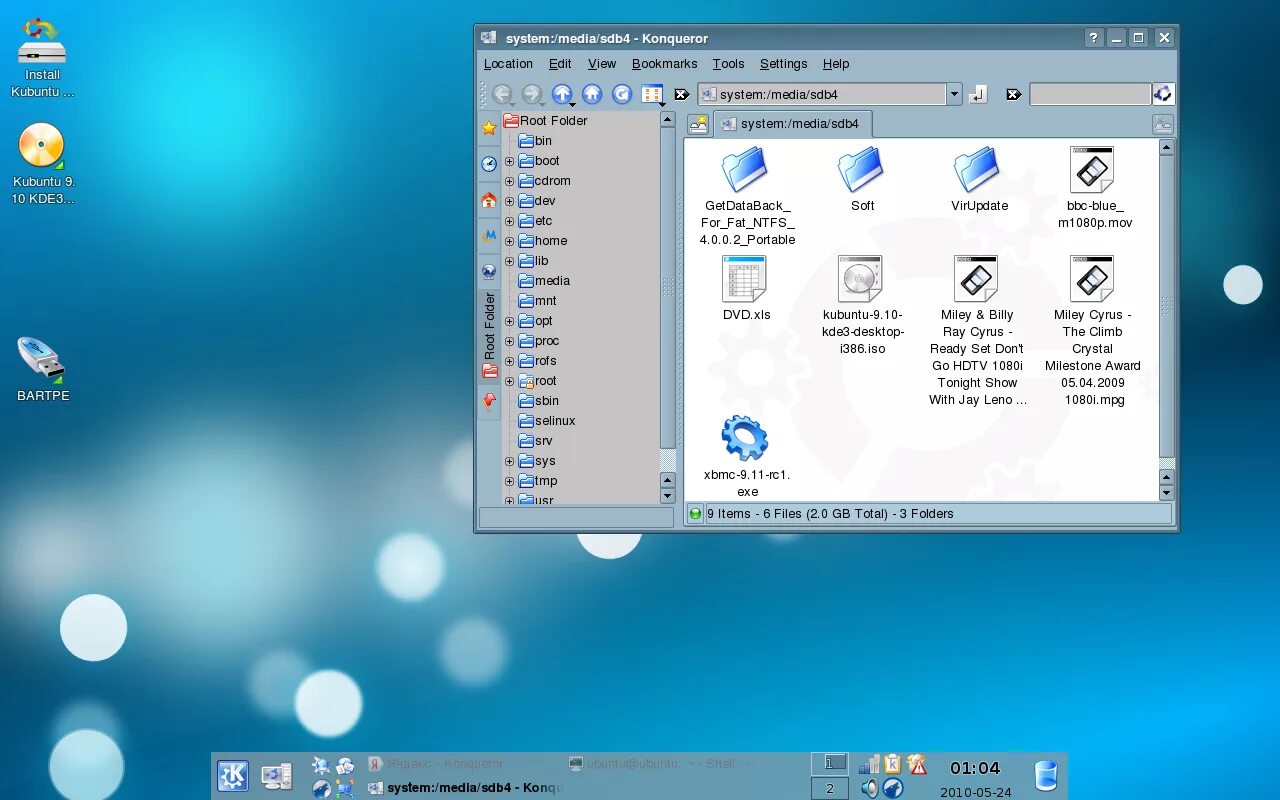
Task: Click inside the location URL field
Action: click(x=821, y=94)
